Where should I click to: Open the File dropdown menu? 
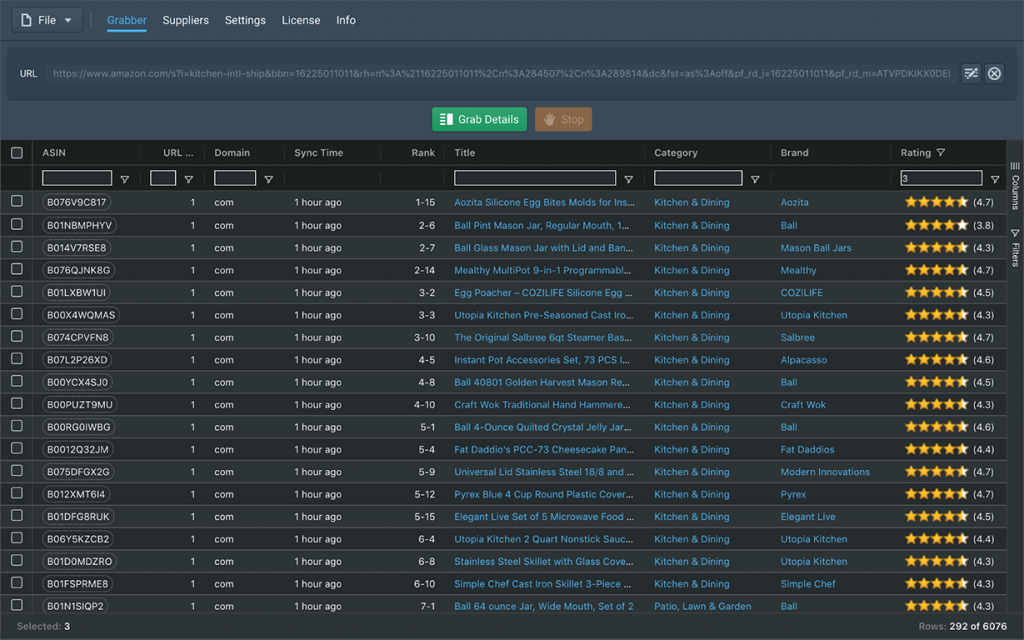point(47,20)
